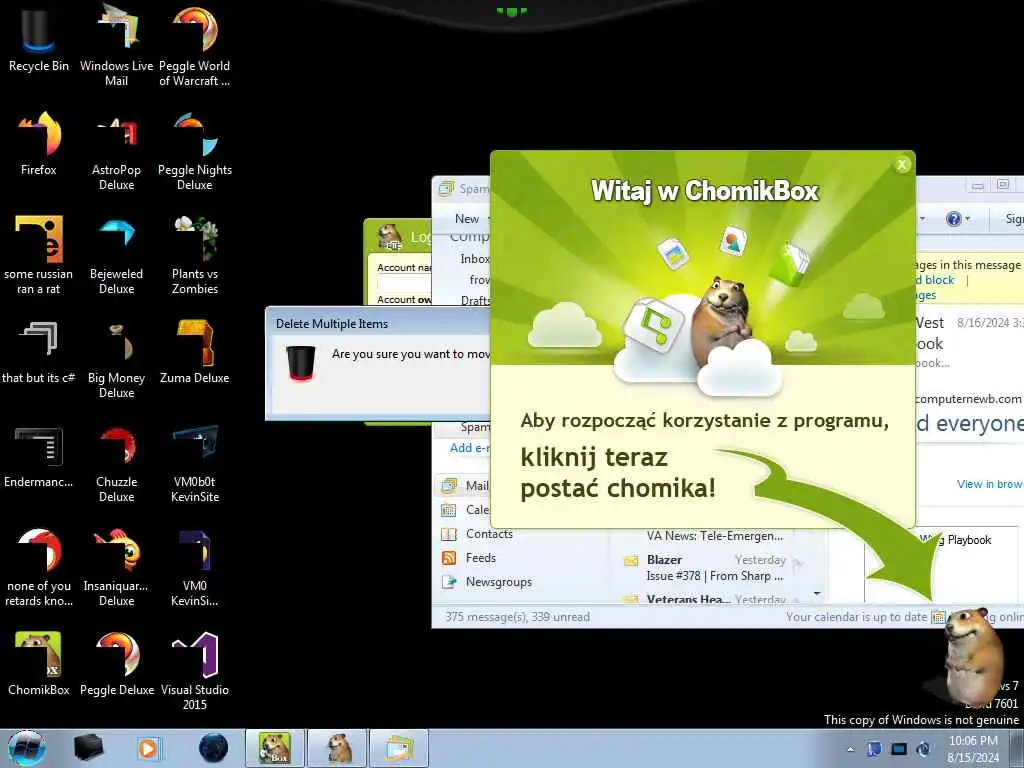Expand the dropdown arrow next to Help icon
1024x768 pixels.
click(x=968, y=219)
